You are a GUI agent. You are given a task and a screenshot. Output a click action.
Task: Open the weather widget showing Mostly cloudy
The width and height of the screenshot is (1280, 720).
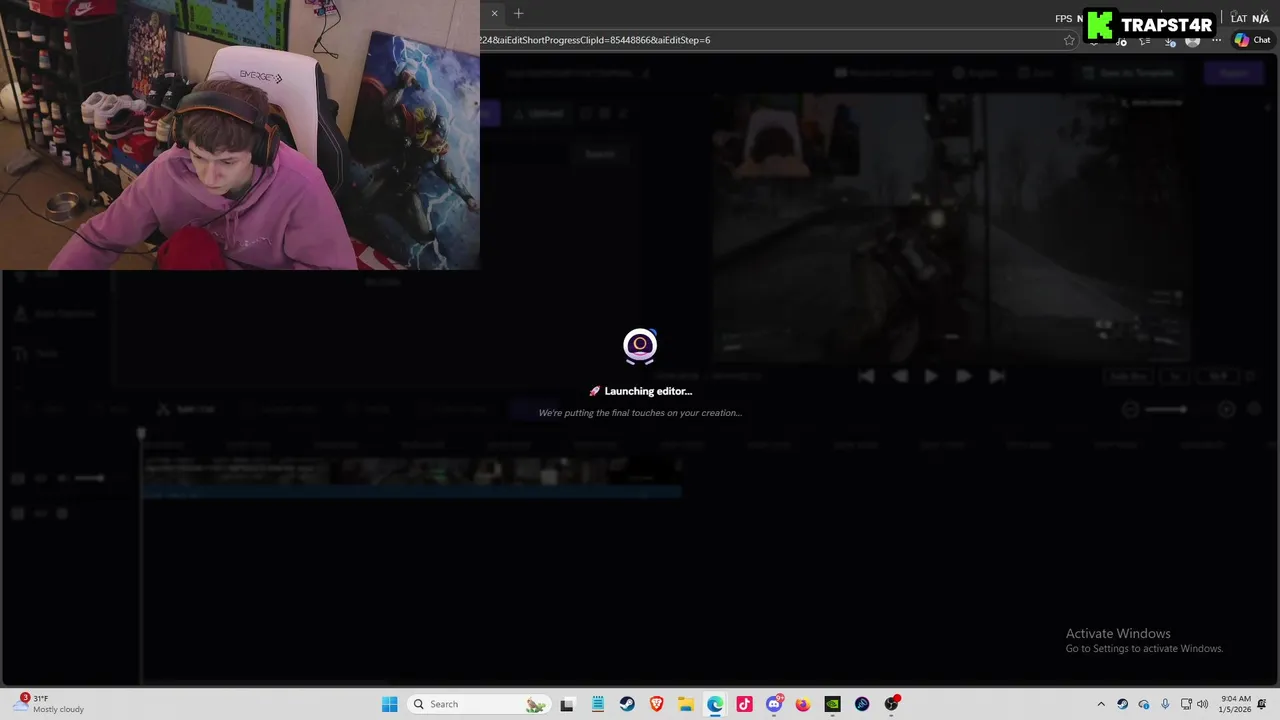tap(50, 704)
